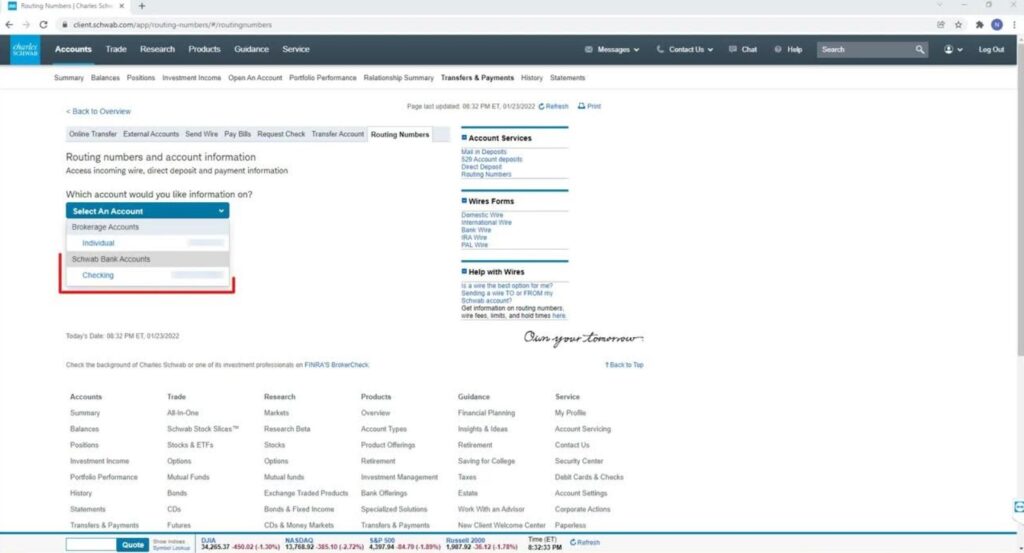This screenshot has height=553, width=1024.
Task: Open the Guidance main menu
Action: (251, 50)
